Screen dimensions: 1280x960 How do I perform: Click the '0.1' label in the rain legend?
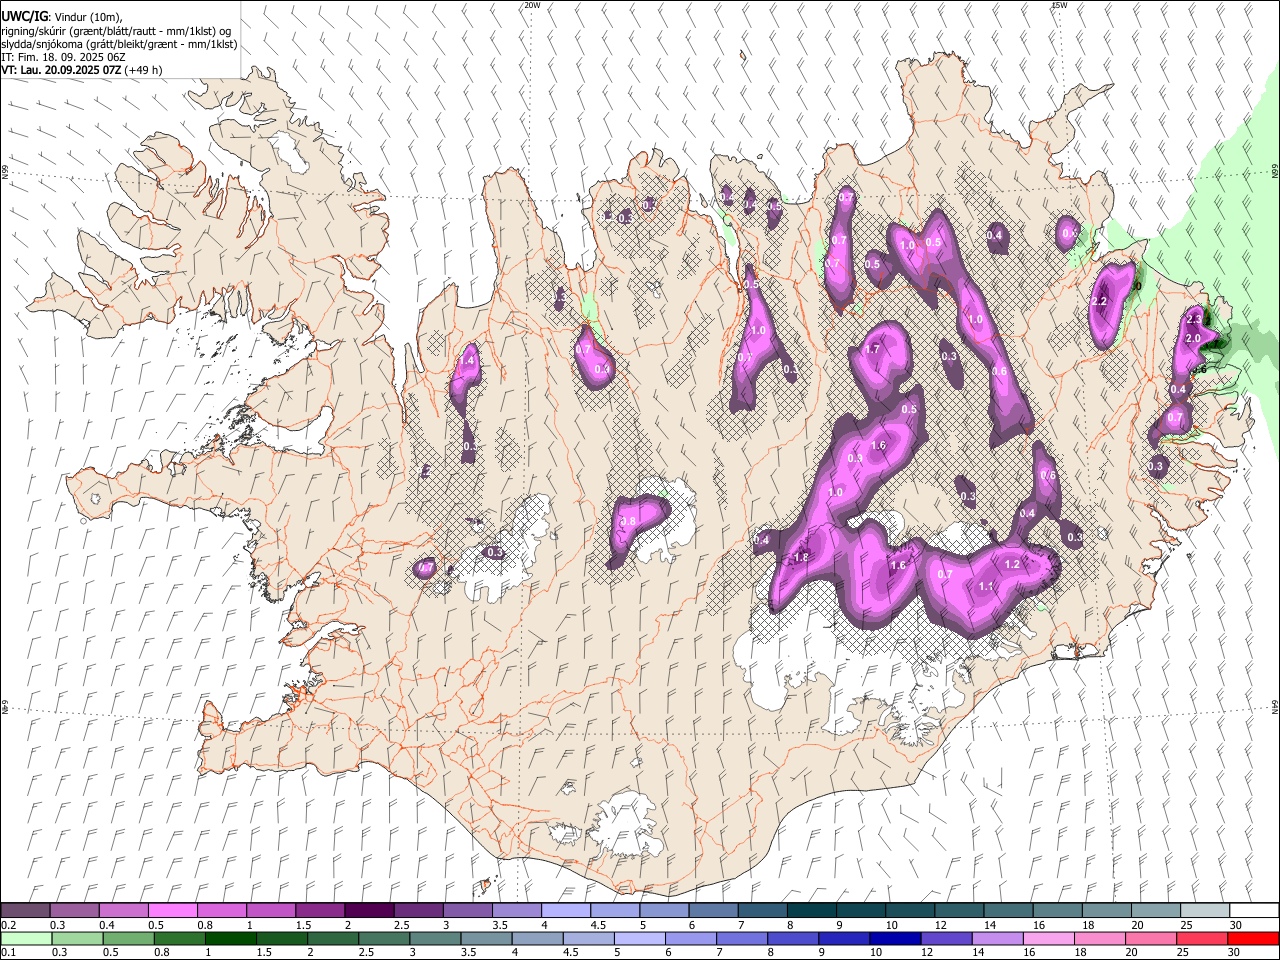click(x=8, y=953)
